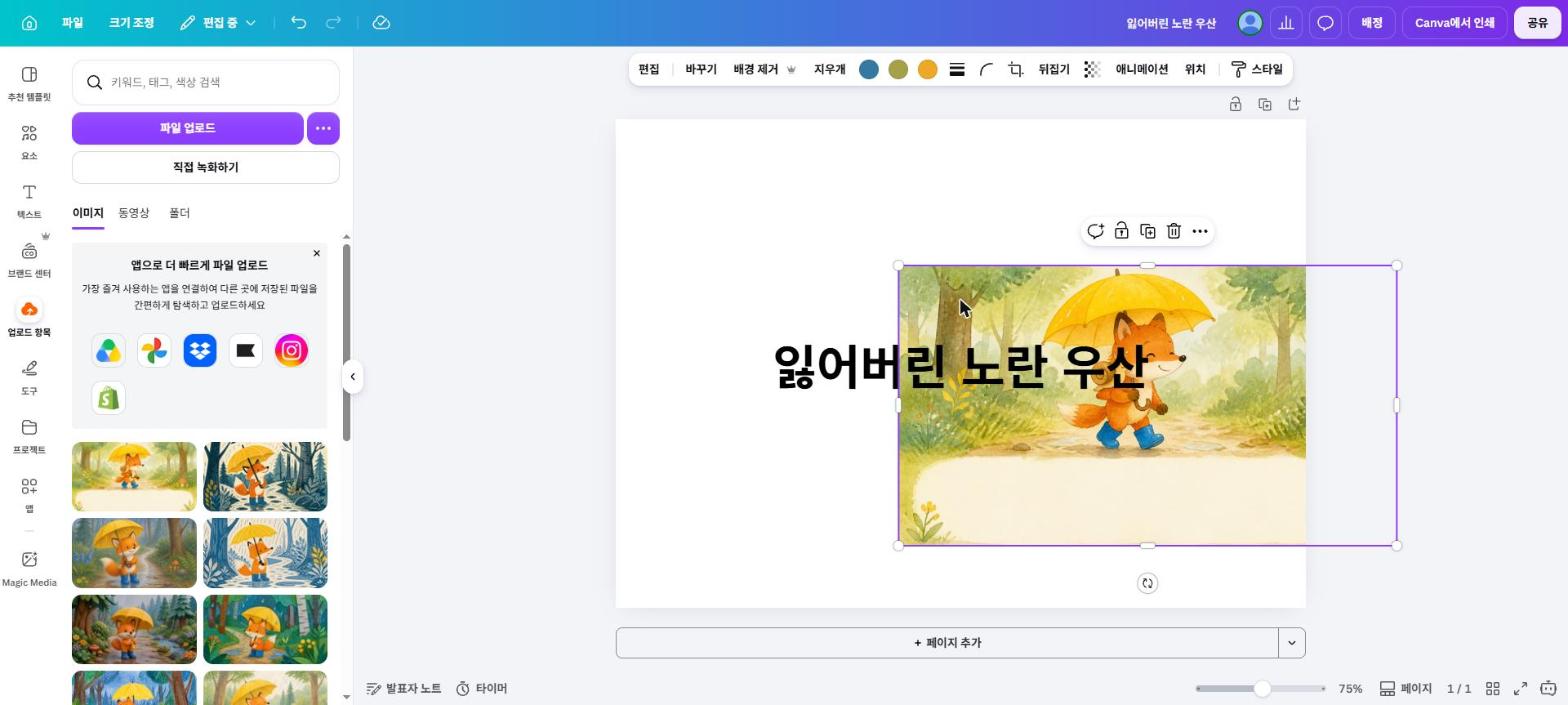Viewport: 1568px width, 705px height.
Task: Open Magic Media panel
Action: [29, 569]
